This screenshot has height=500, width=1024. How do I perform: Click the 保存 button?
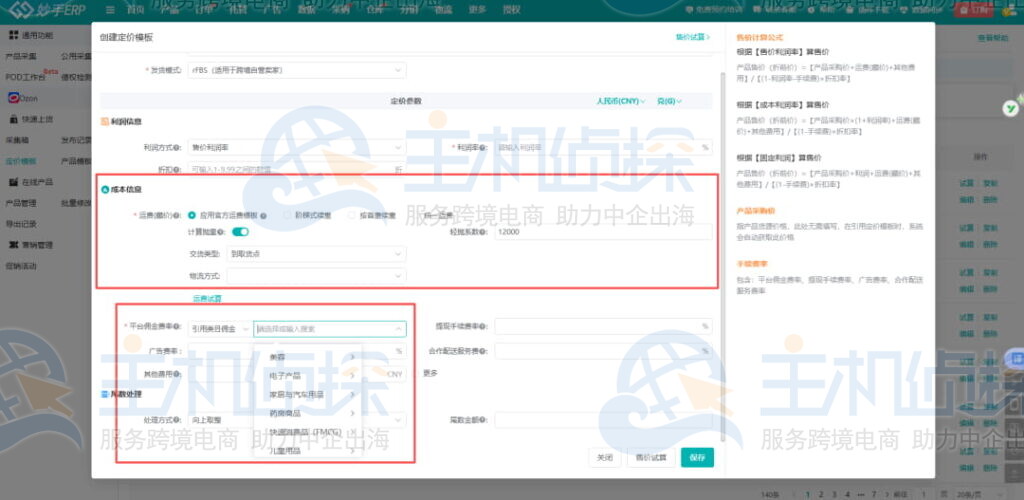pyautogui.click(x=697, y=458)
